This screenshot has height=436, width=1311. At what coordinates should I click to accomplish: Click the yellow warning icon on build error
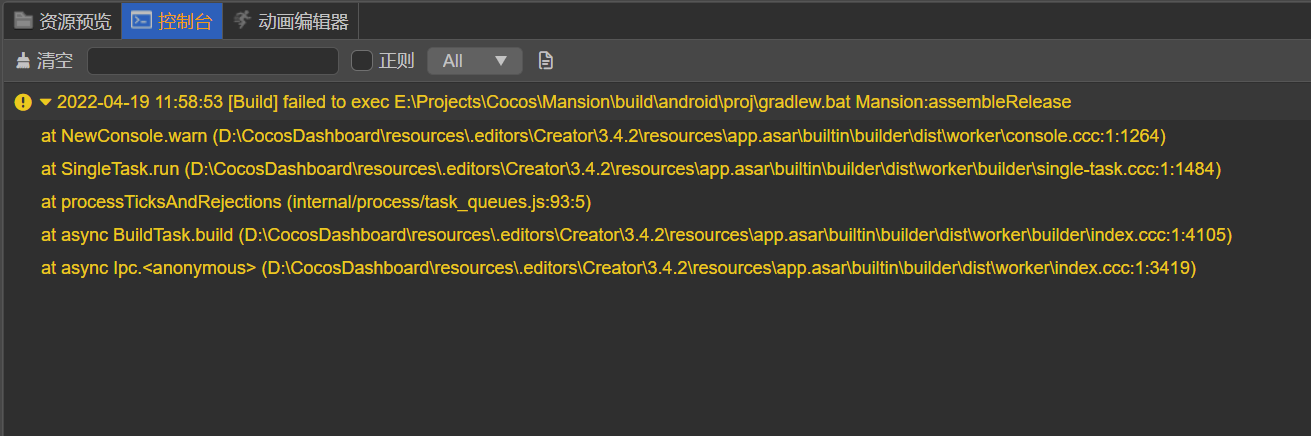(23, 102)
